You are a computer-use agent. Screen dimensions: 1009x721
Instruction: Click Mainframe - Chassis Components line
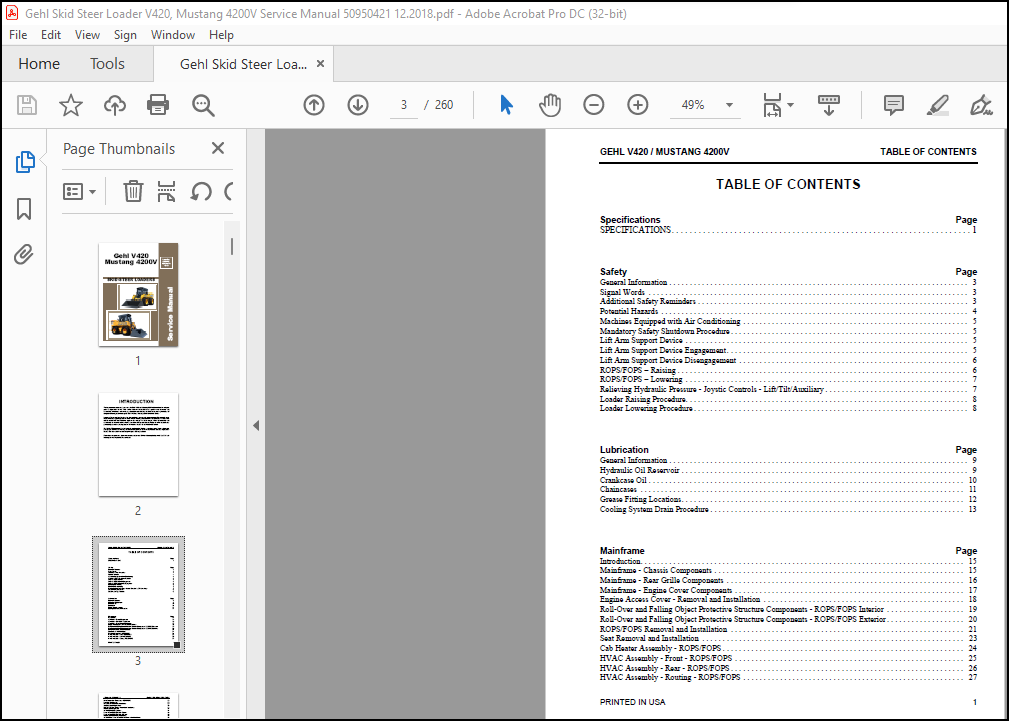(x=788, y=570)
